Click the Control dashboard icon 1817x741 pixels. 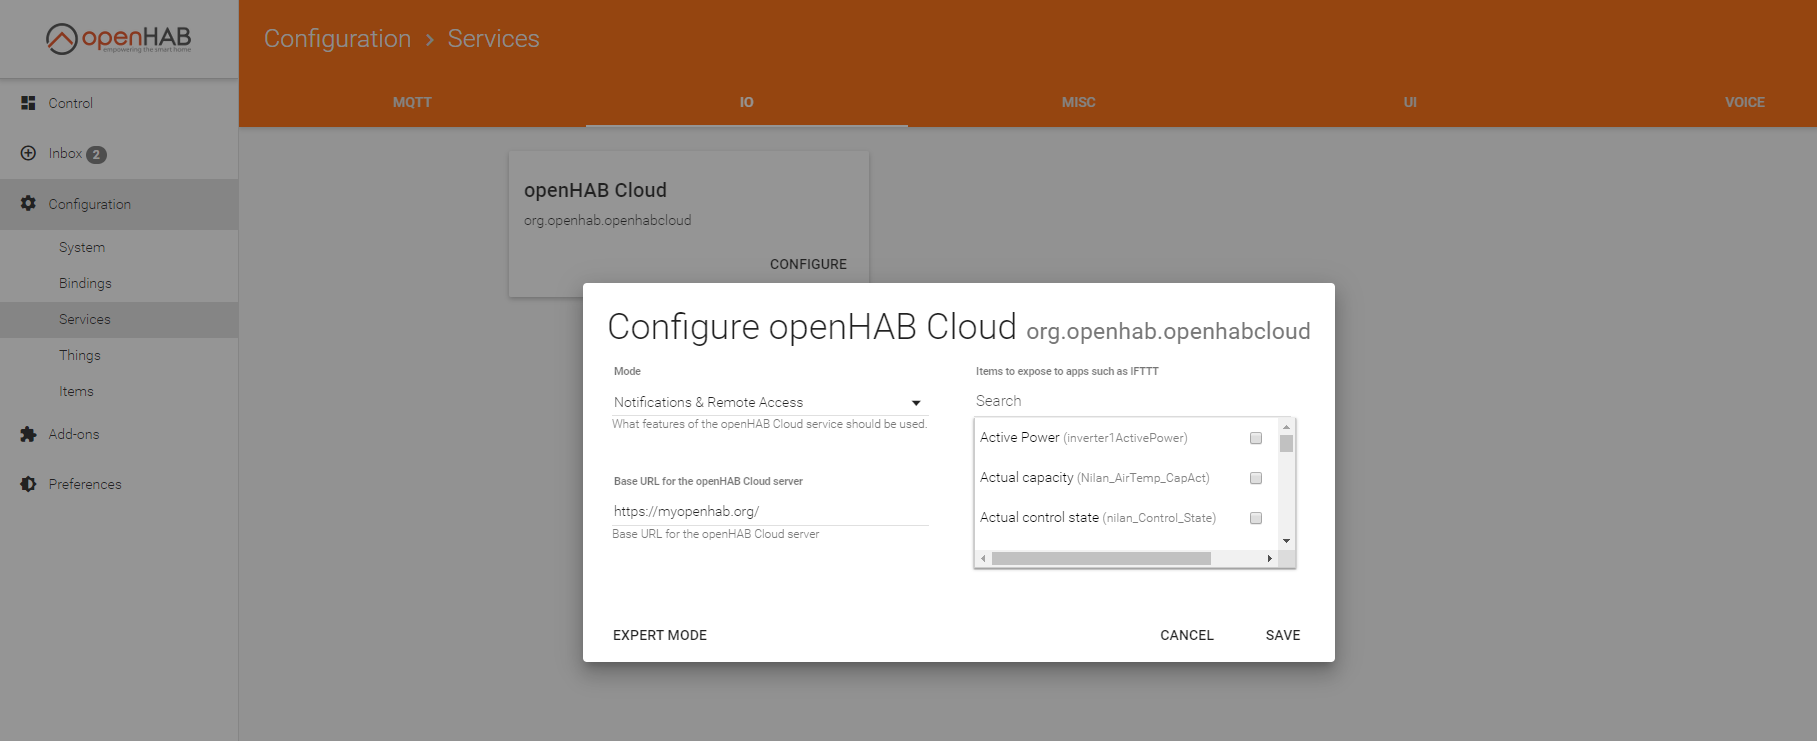(28, 103)
